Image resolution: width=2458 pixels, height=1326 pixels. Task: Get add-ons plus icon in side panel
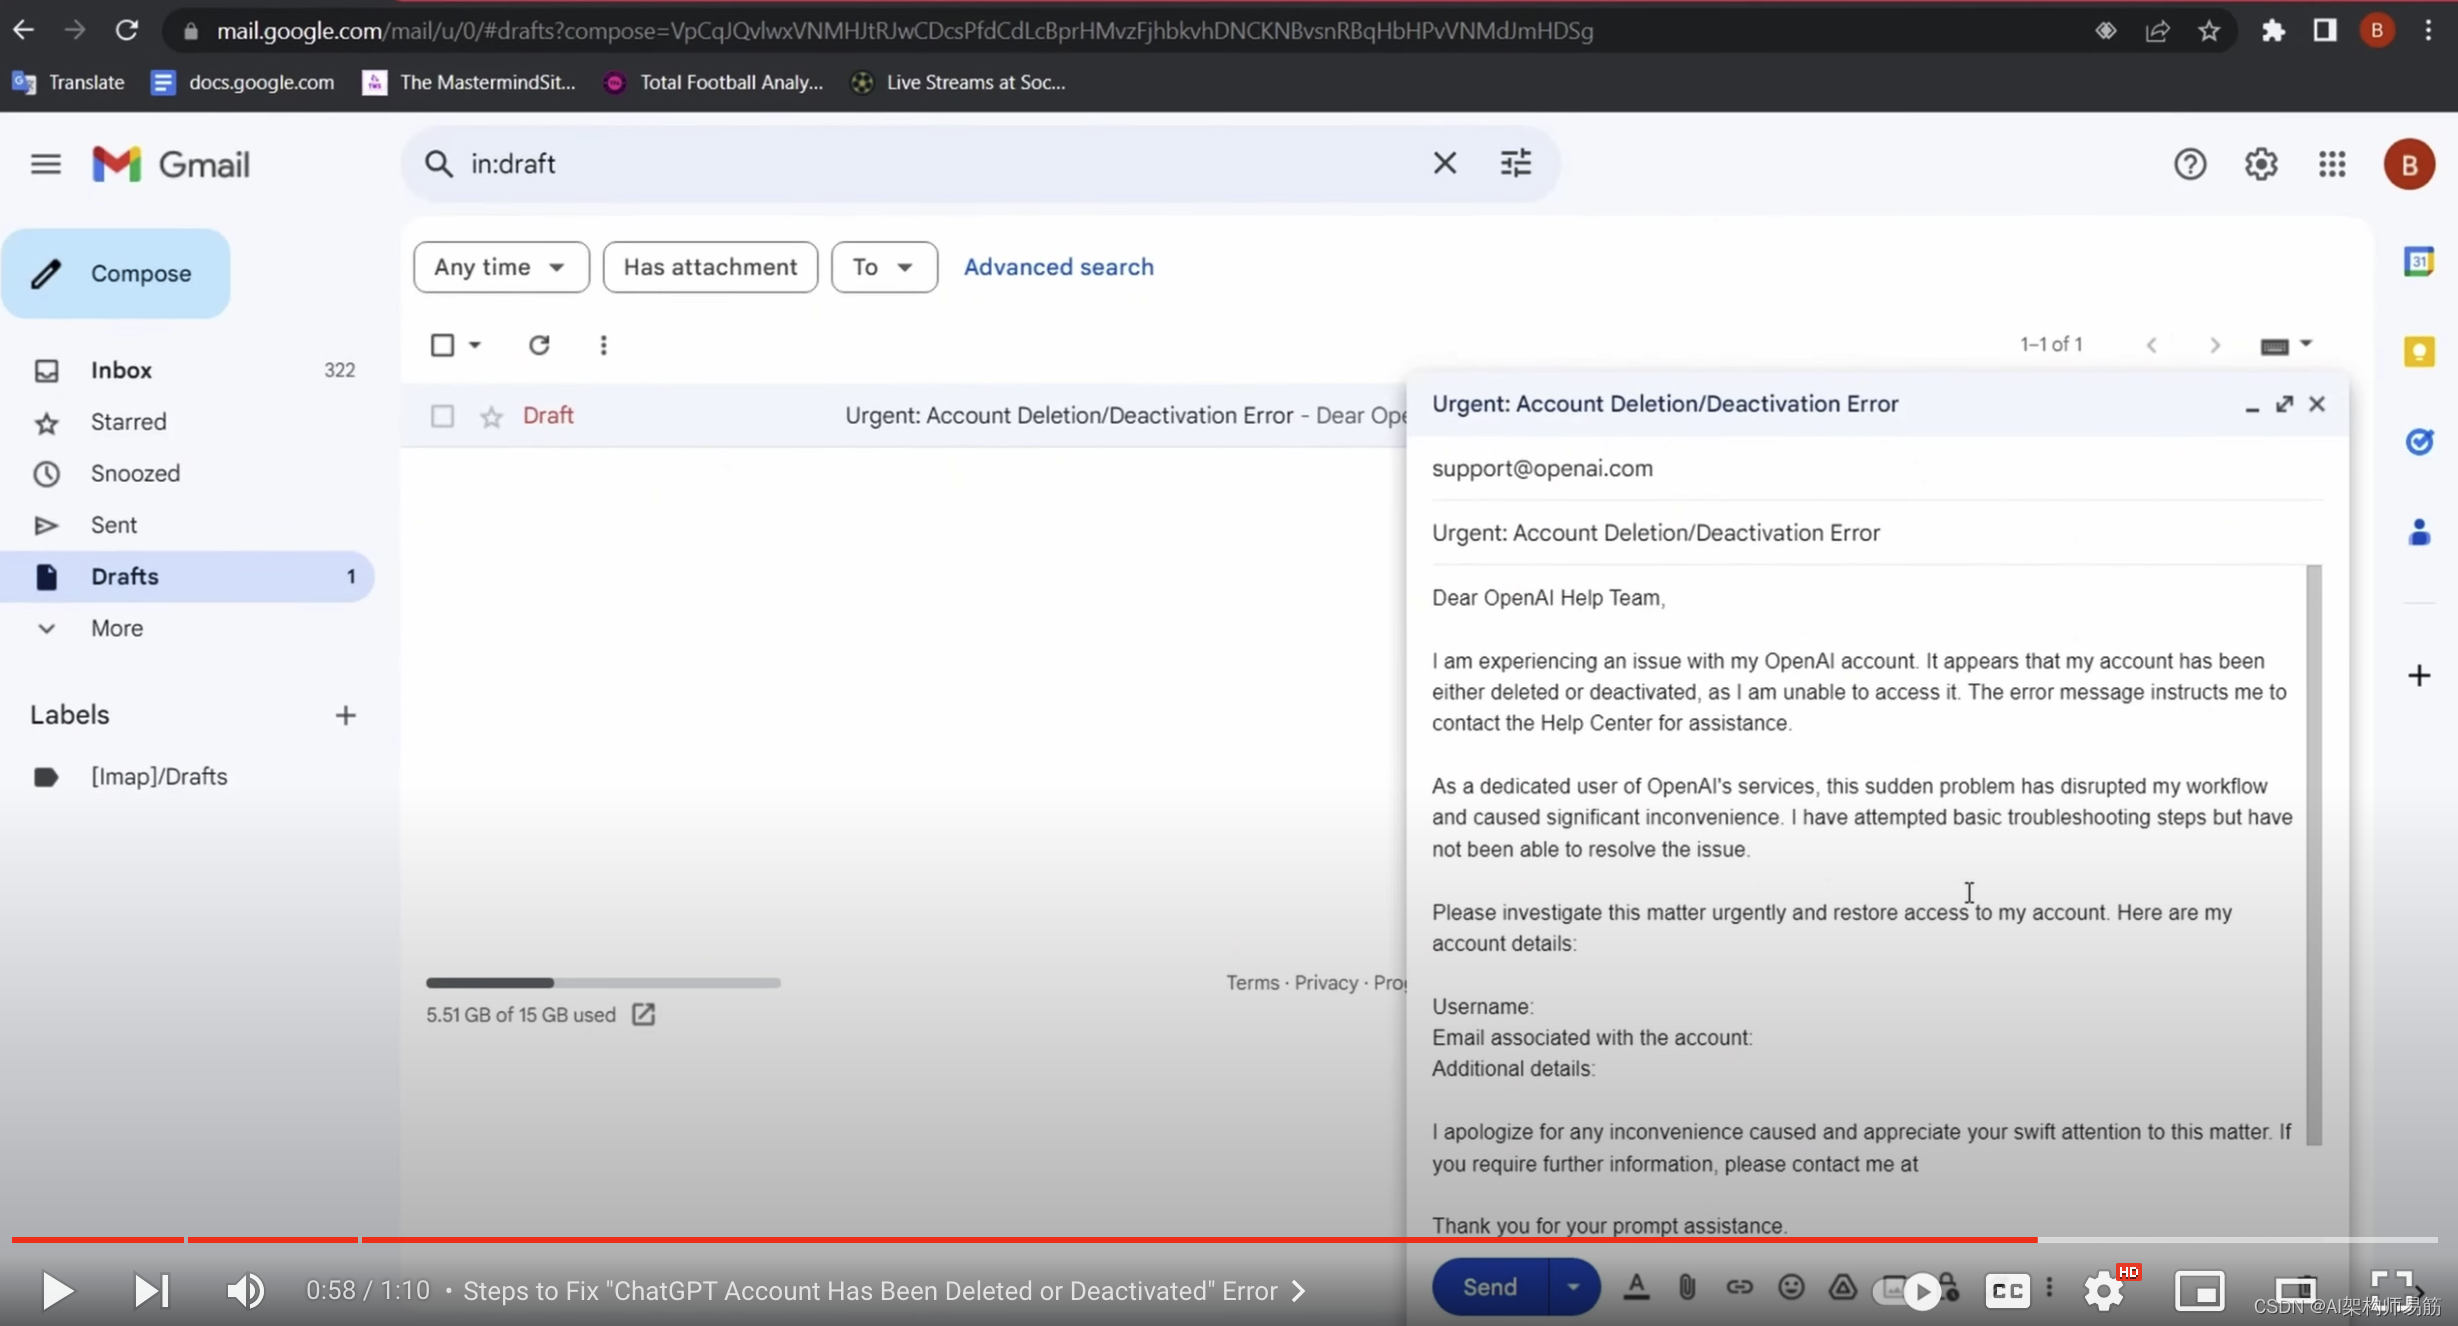tap(2418, 676)
